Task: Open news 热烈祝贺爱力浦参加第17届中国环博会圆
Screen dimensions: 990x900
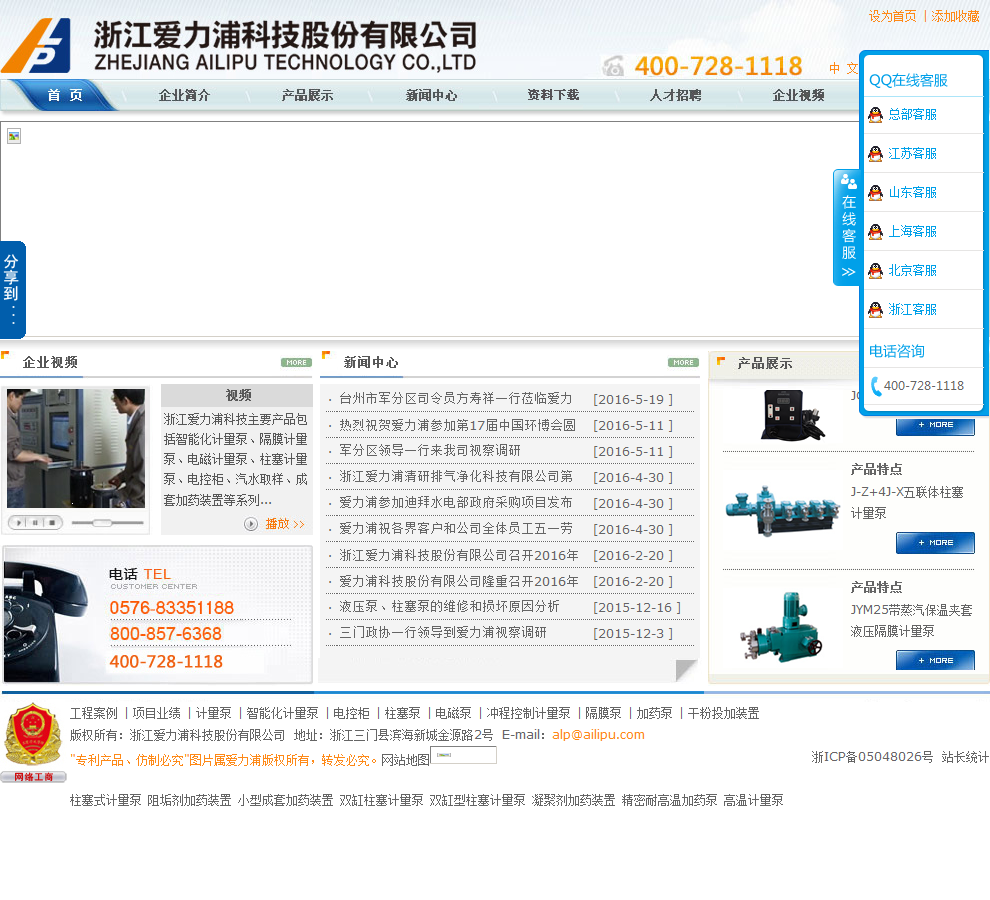Action: point(457,425)
